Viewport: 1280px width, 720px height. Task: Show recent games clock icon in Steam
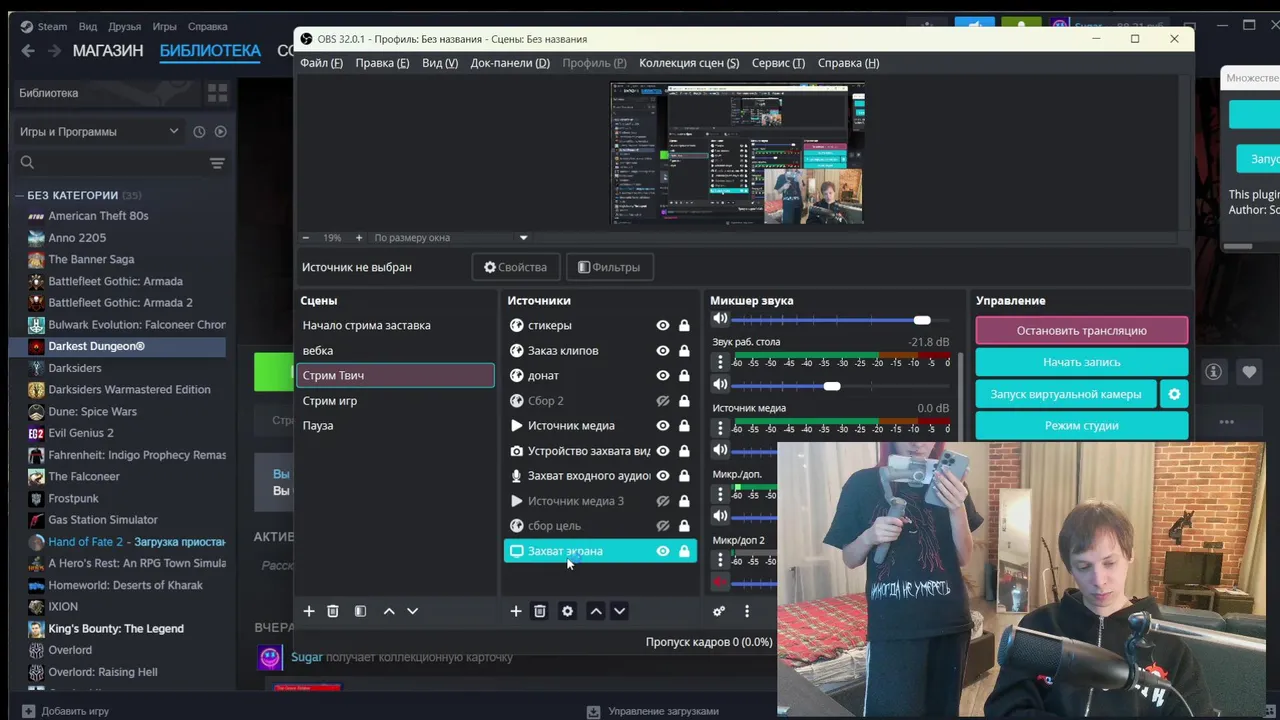pyautogui.click(x=199, y=132)
